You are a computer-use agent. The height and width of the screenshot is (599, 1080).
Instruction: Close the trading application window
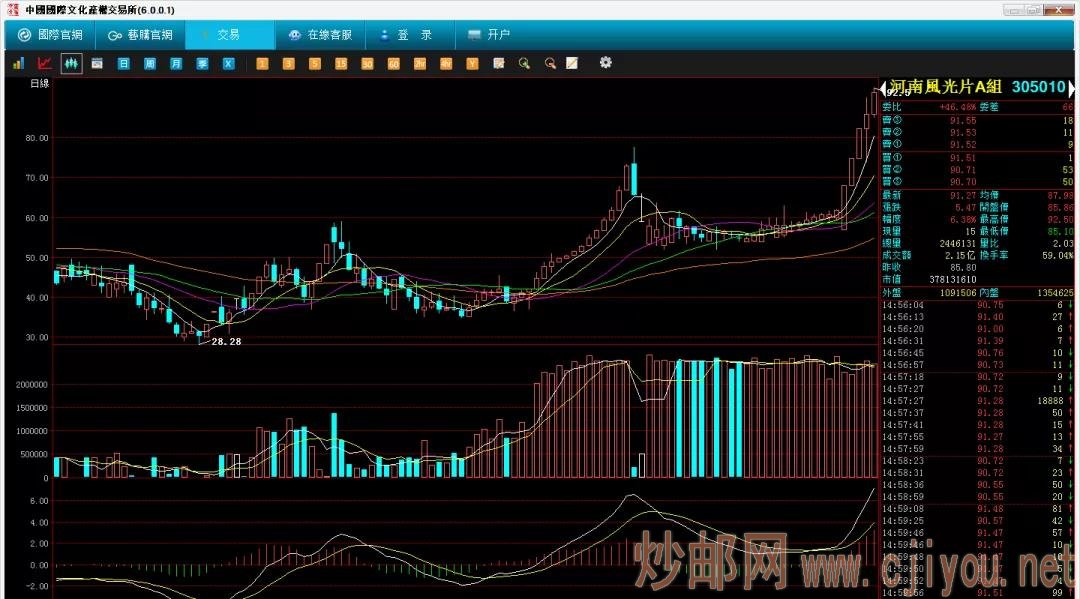(1058, 10)
